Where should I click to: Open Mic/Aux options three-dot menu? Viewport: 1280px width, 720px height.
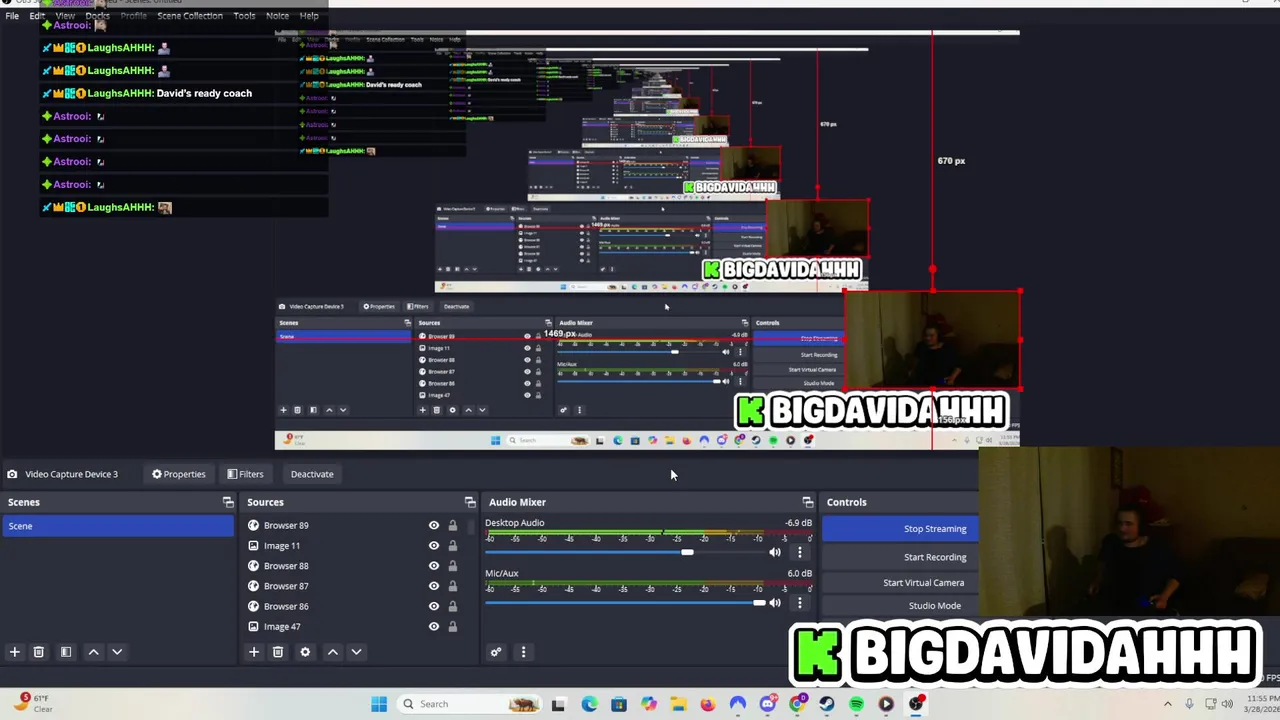tap(799, 602)
